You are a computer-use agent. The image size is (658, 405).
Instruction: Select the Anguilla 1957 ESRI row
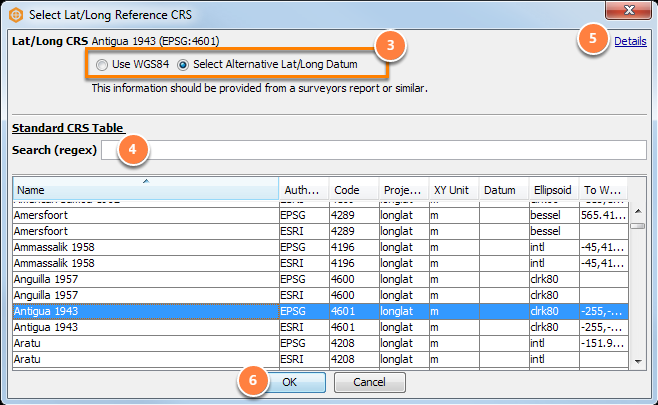pyautogui.click(x=320, y=295)
